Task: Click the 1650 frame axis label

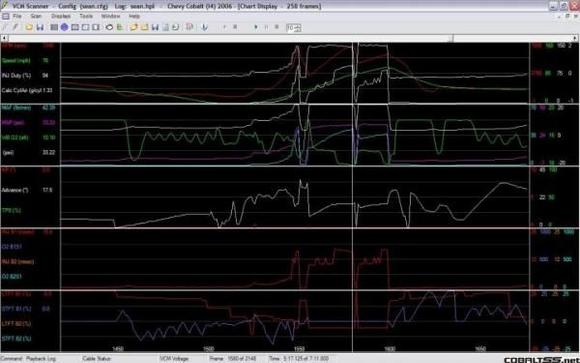Action: coord(480,349)
